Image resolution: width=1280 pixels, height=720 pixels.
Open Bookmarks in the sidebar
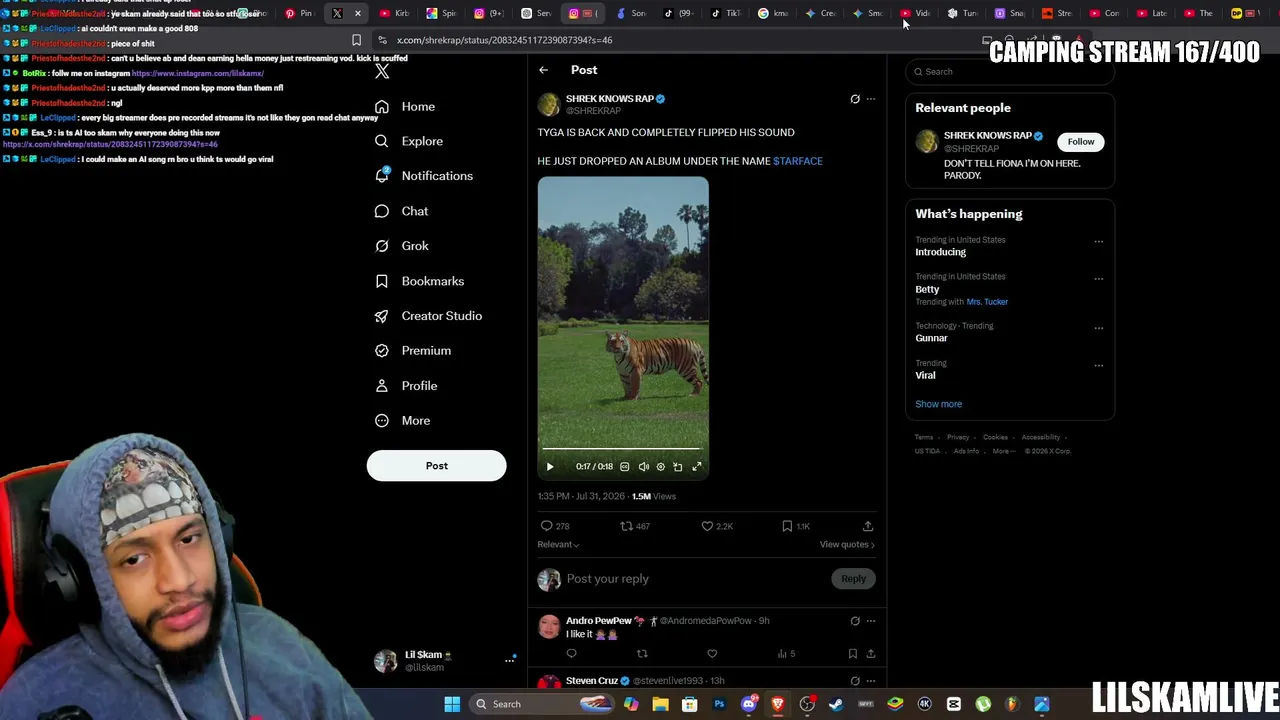(419, 281)
